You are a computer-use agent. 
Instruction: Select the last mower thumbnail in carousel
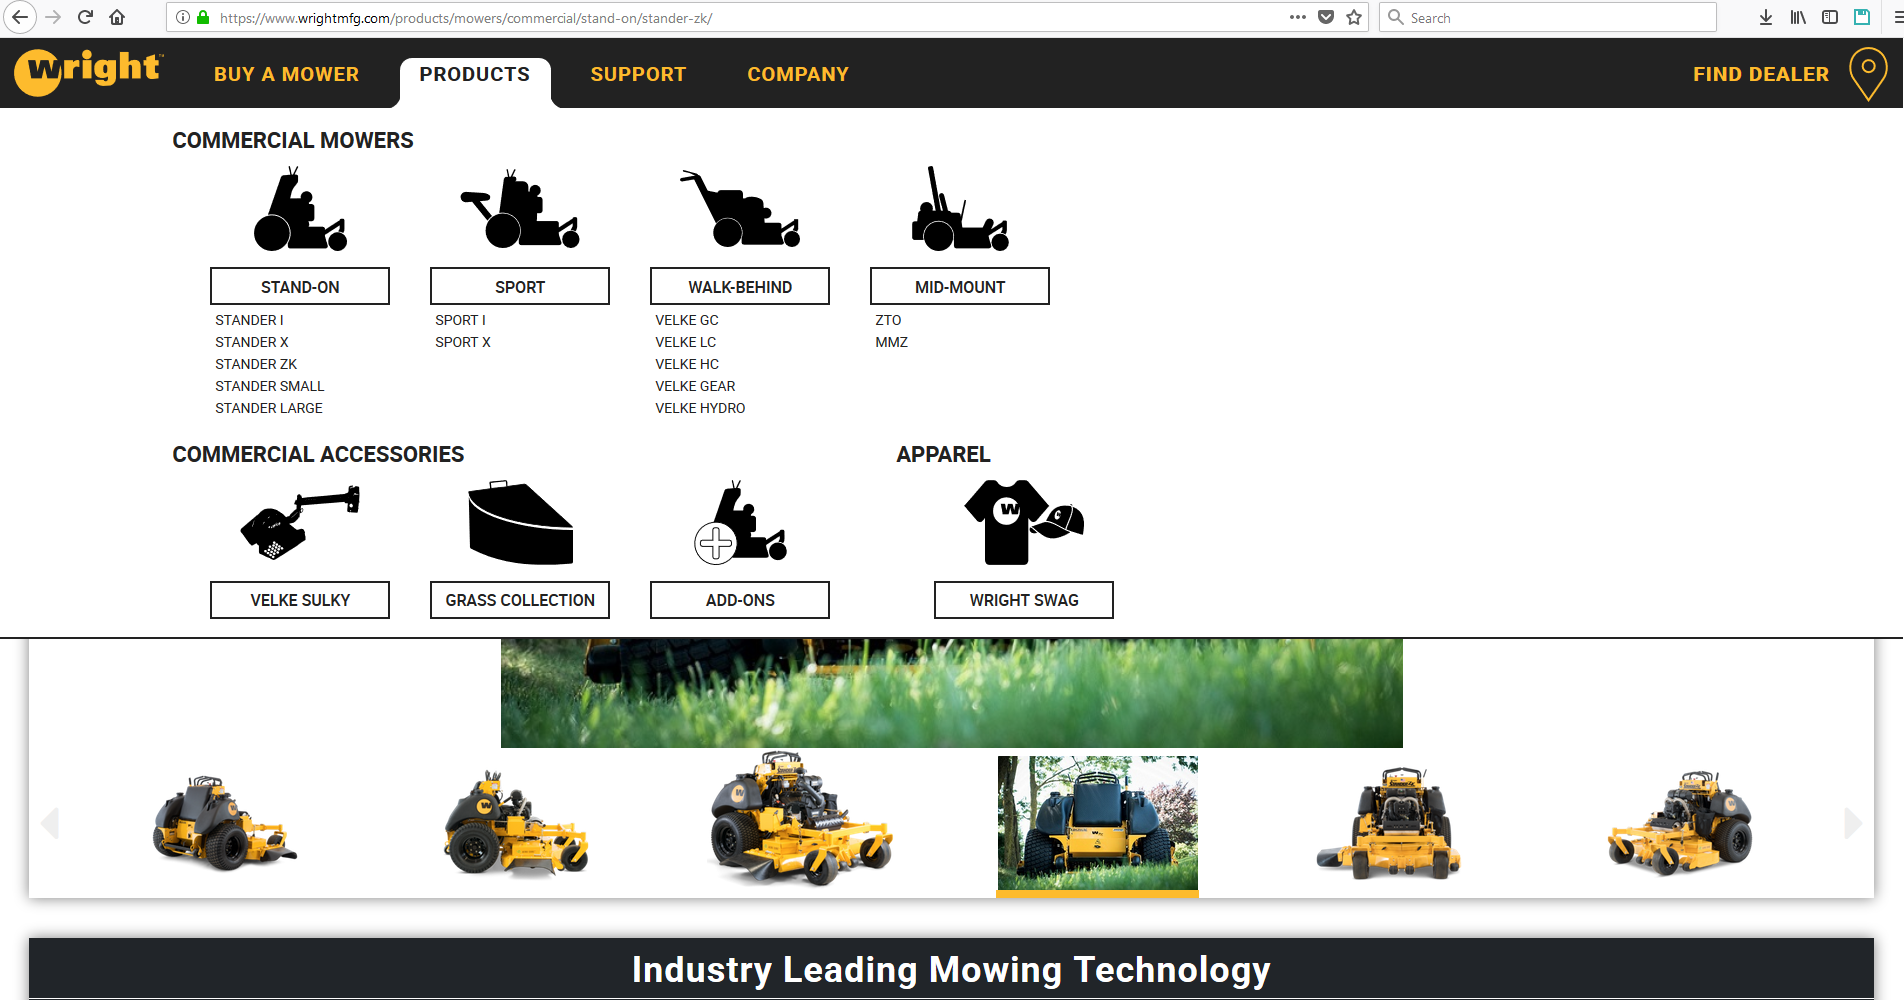[1680, 823]
